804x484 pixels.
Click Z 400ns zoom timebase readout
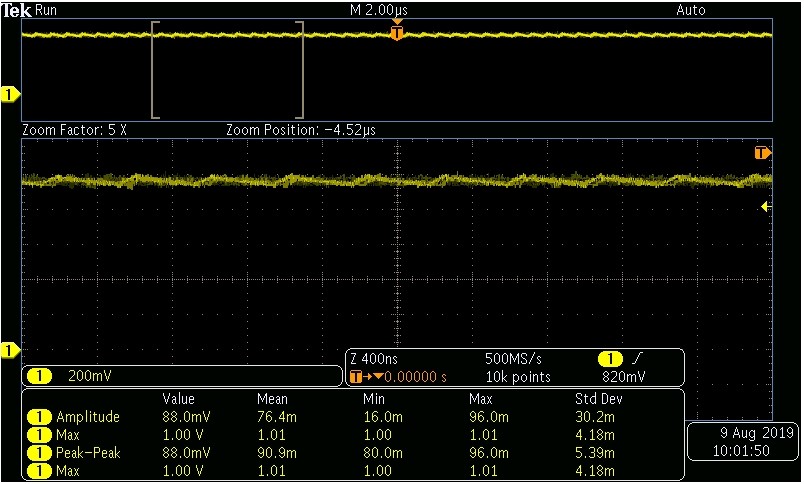pyautogui.click(x=374, y=358)
